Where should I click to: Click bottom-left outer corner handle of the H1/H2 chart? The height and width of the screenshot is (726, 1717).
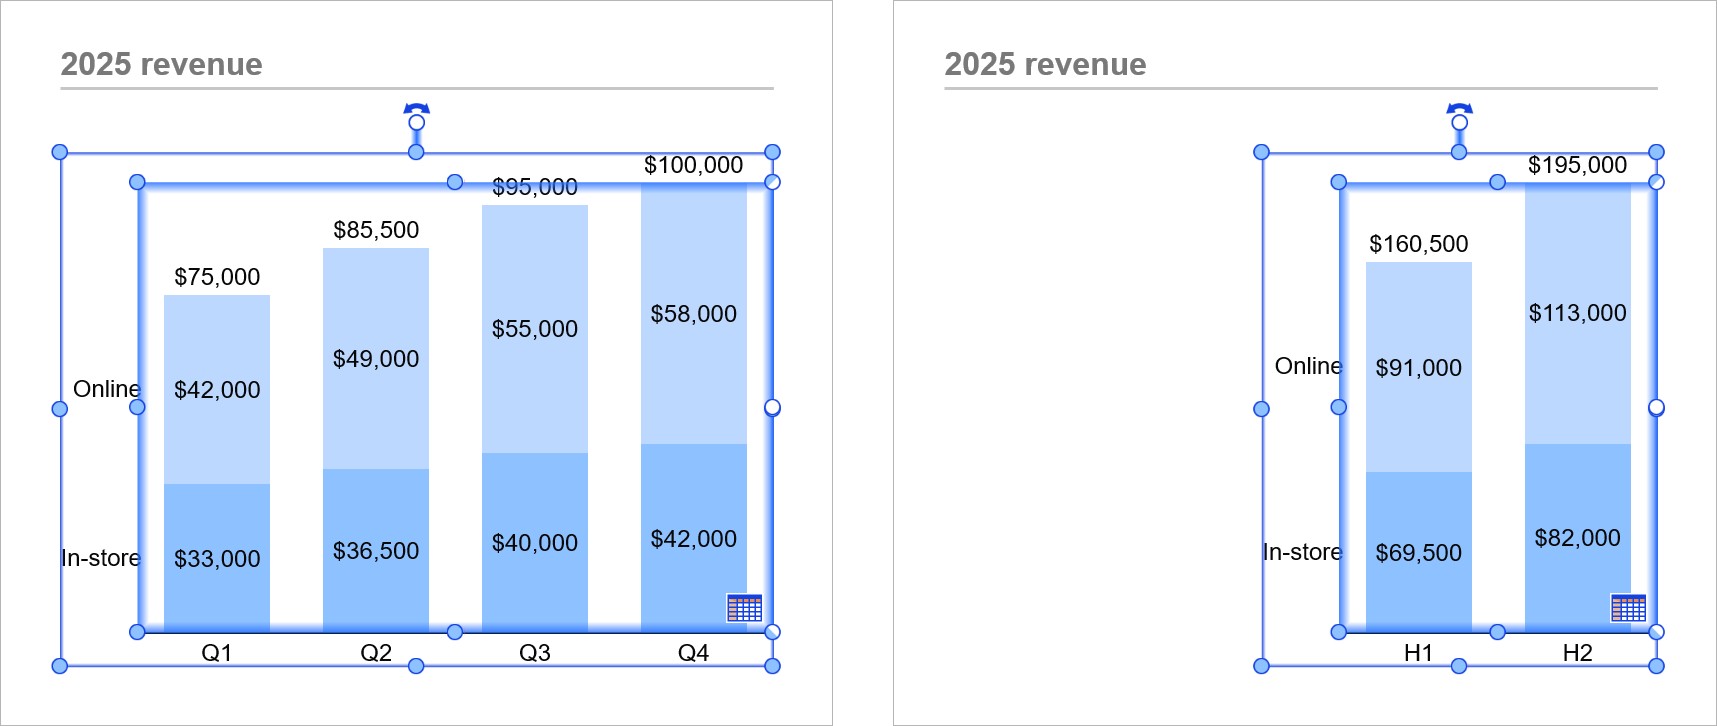1261,666
